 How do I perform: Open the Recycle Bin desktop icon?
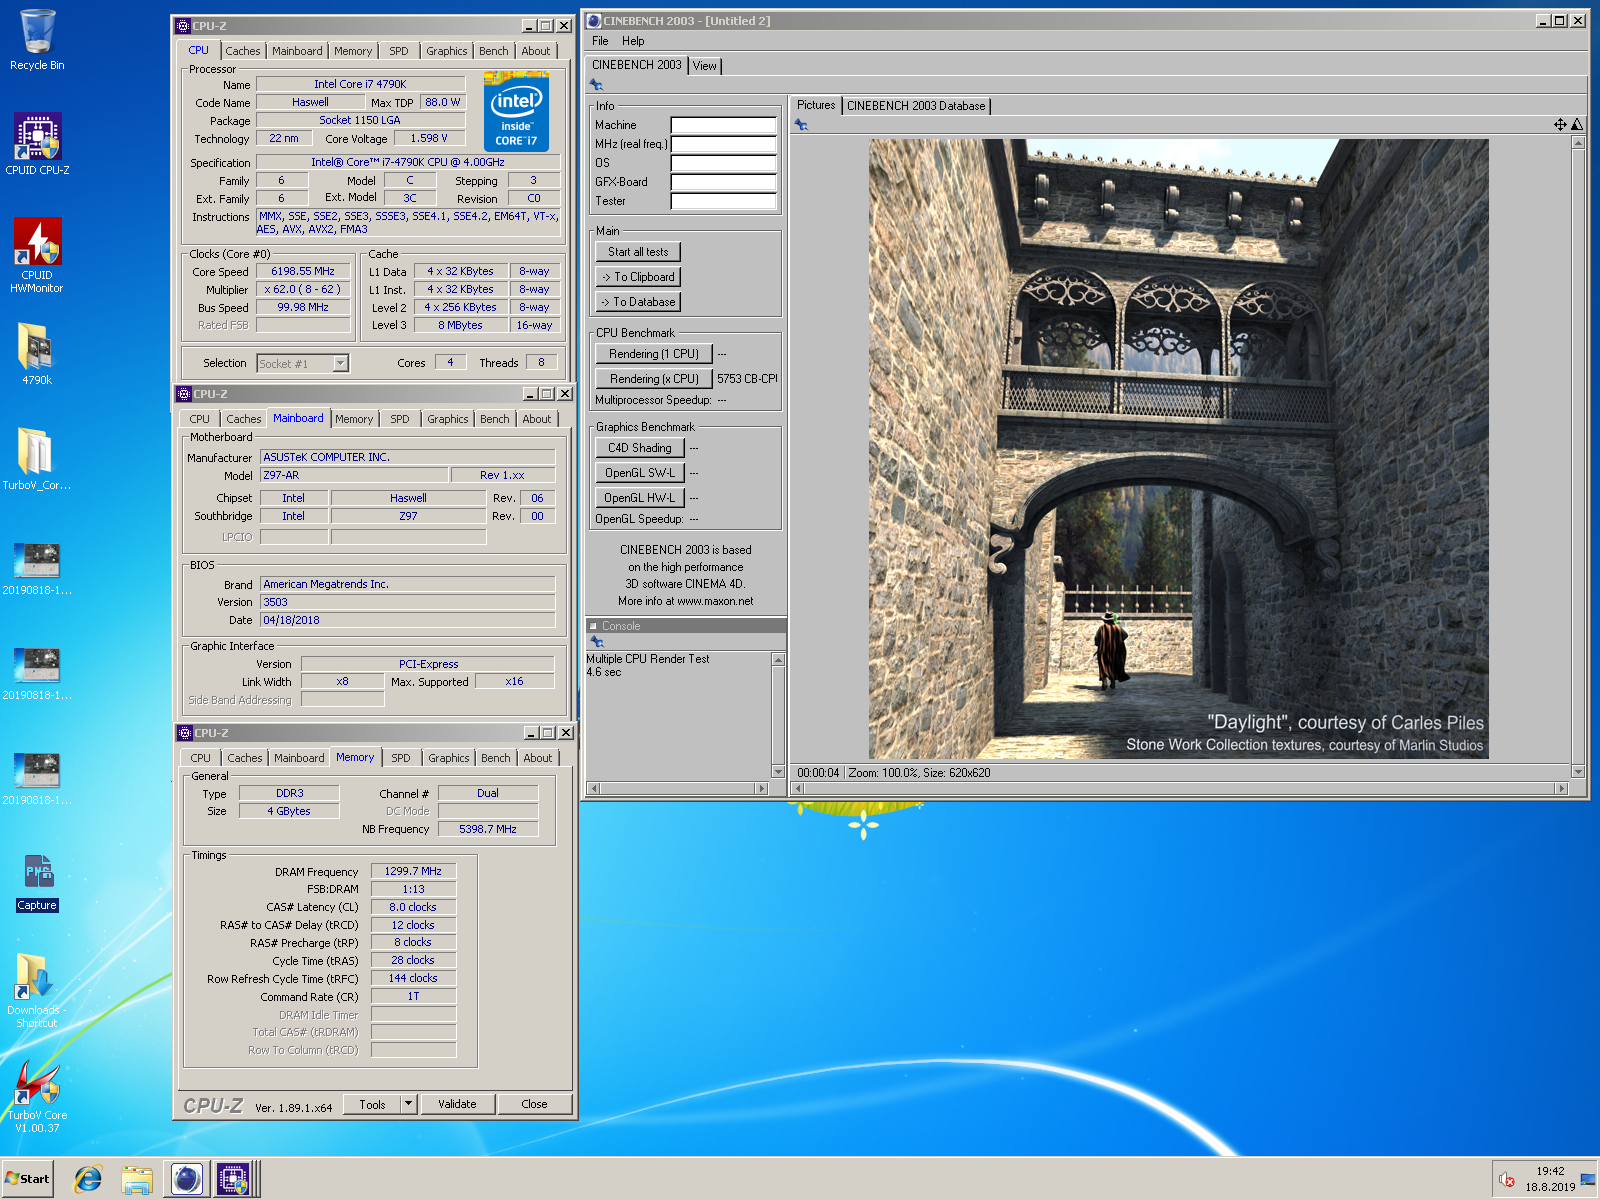(37, 40)
